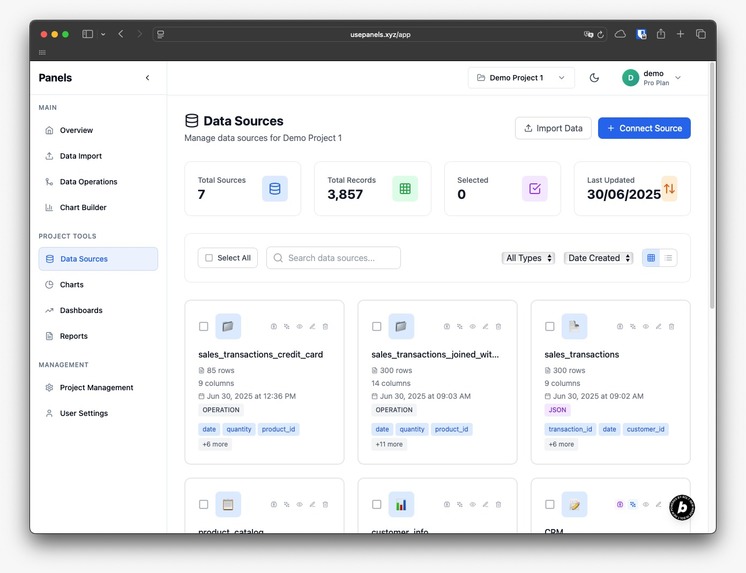Preview sales_transactions_credit_card using the eye icon
Screen dimensions: 746x573
click(300, 326)
